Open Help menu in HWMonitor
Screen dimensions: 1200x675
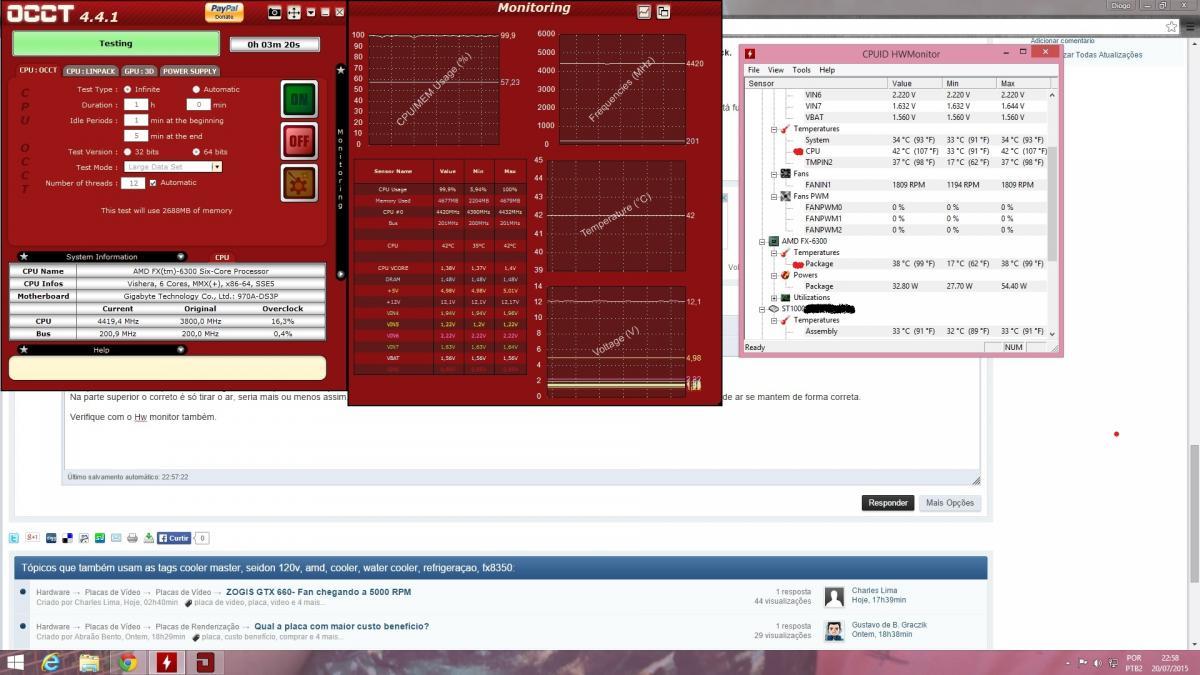827,70
